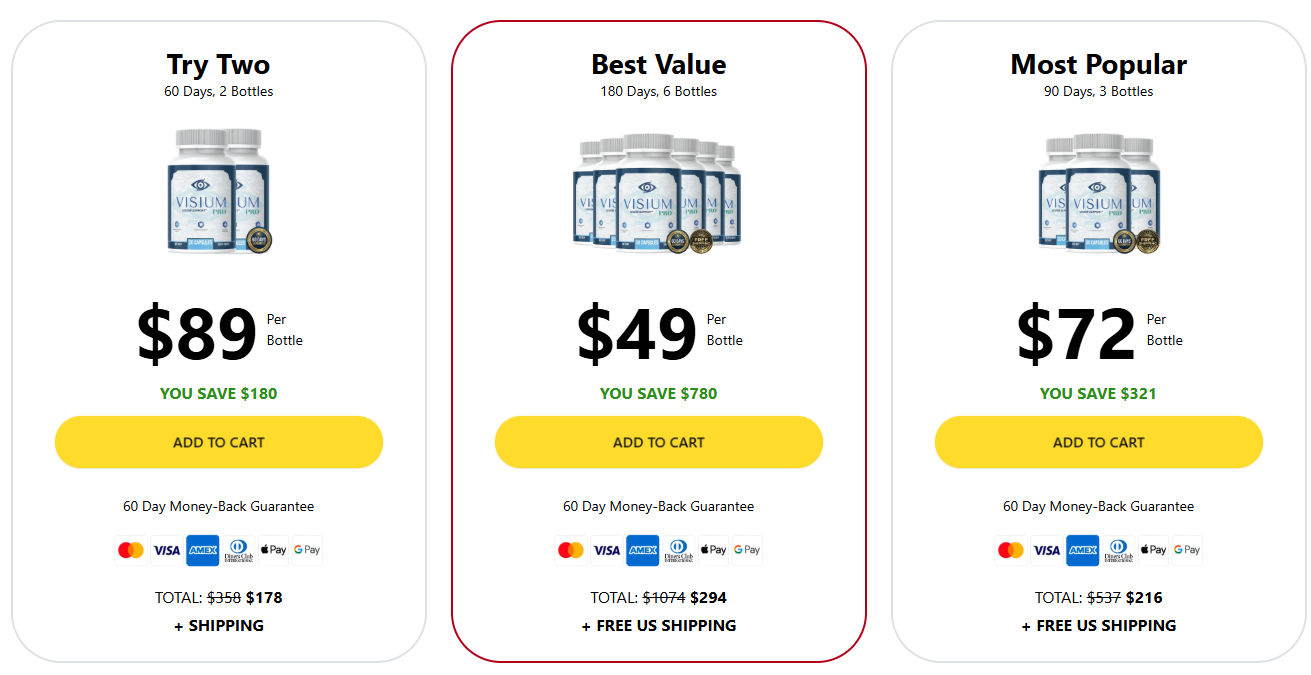Add the 2-bottle Try Two package to cart
The height and width of the screenshot is (675, 1311).
tap(219, 442)
